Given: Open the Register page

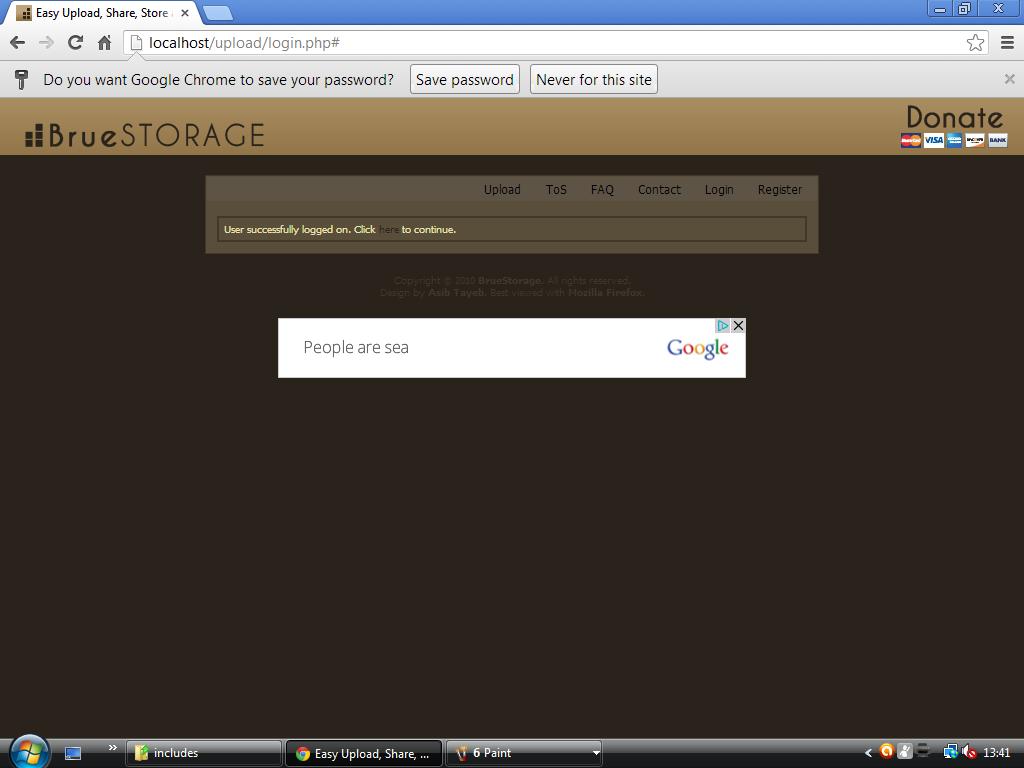Looking at the screenshot, I should coord(780,189).
